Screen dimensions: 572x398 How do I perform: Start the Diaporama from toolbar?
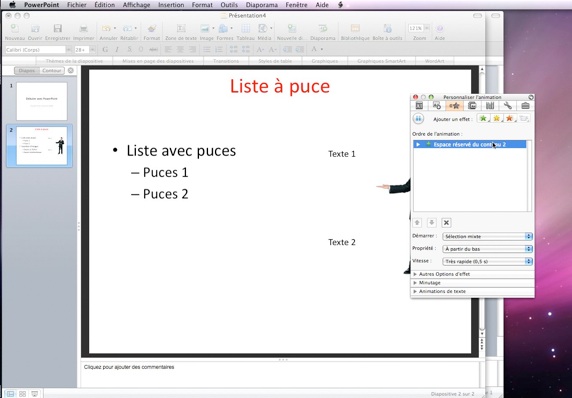pyautogui.click(x=323, y=29)
